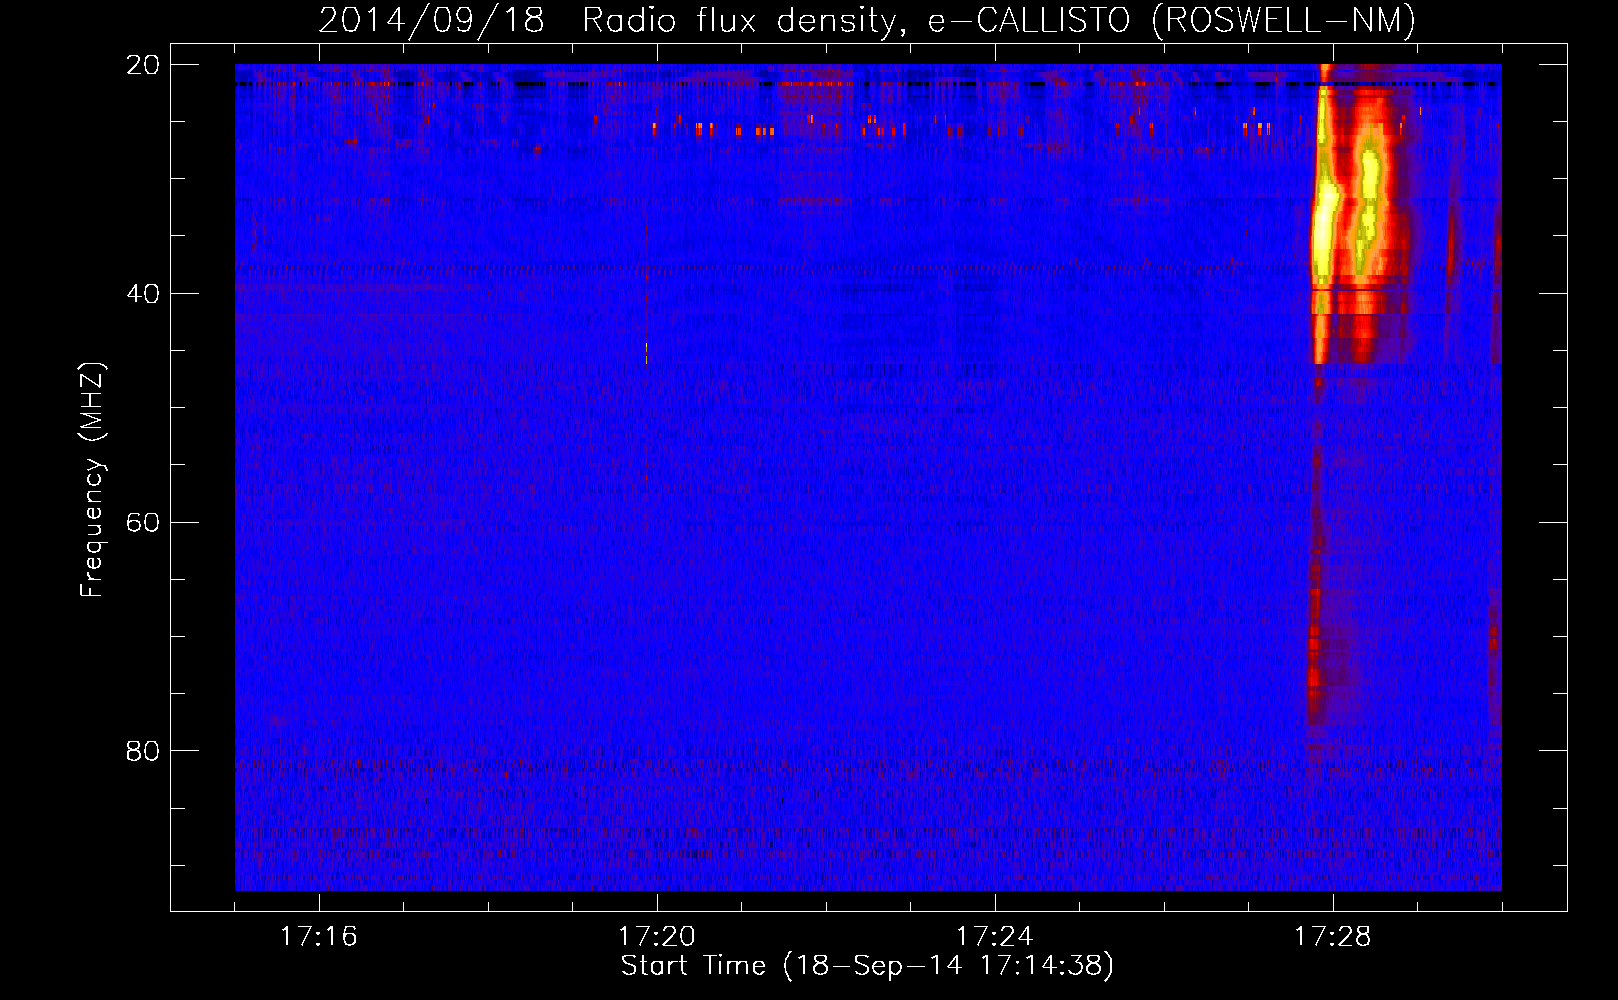Click the 80 frequency tick label
This screenshot has height=1000, width=1618.
(x=143, y=751)
